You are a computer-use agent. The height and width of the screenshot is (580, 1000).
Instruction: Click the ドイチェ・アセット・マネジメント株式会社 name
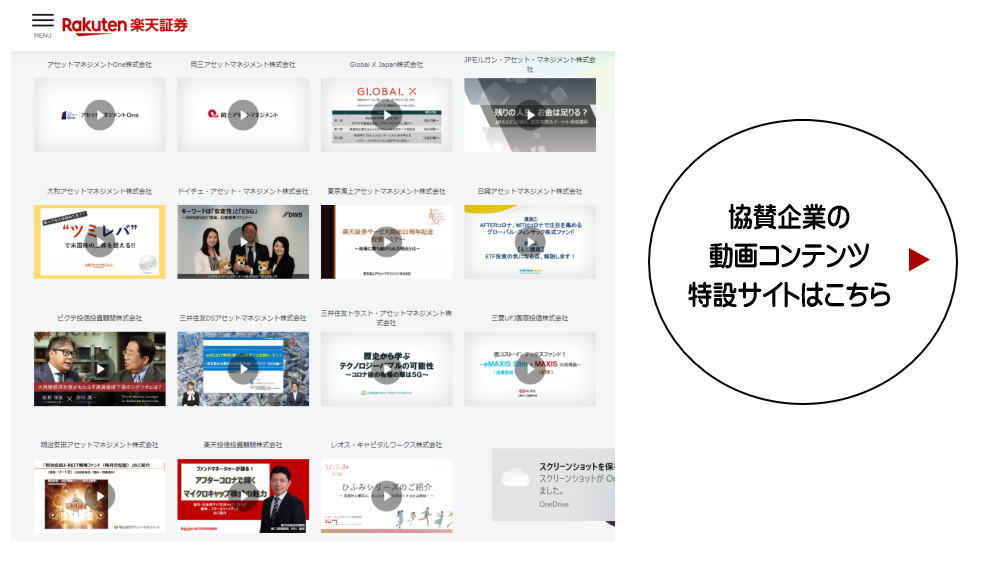[243, 191]
